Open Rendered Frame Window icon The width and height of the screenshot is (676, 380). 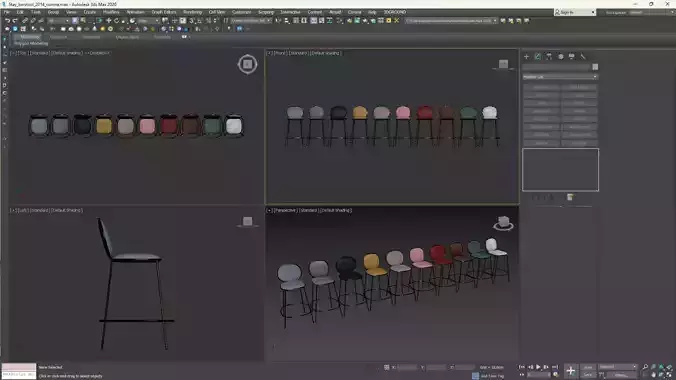coord(357,20)
